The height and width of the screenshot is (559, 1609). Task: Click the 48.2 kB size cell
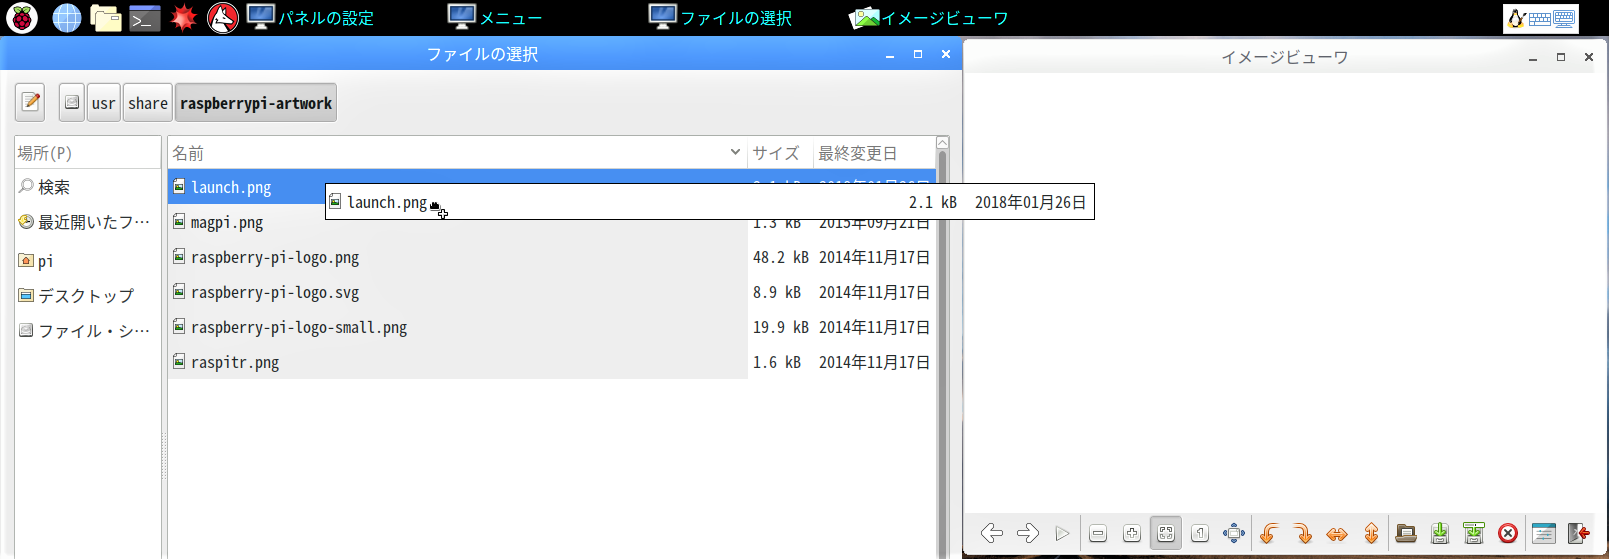(x=780, y=257)
